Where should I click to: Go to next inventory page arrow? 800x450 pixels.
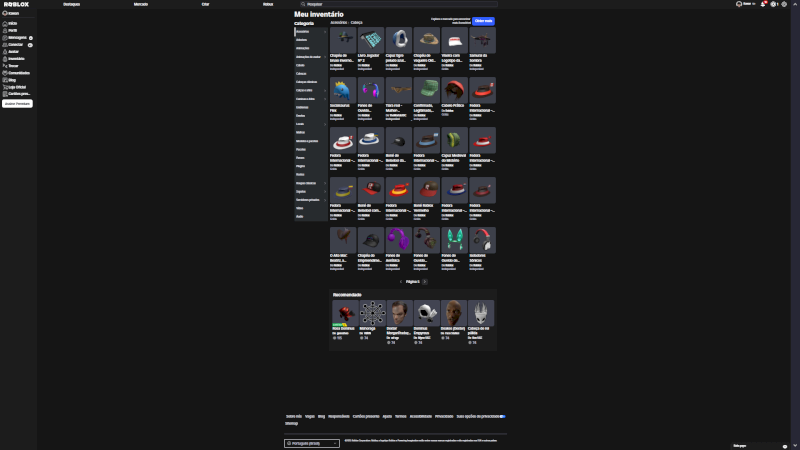[424, 282]
